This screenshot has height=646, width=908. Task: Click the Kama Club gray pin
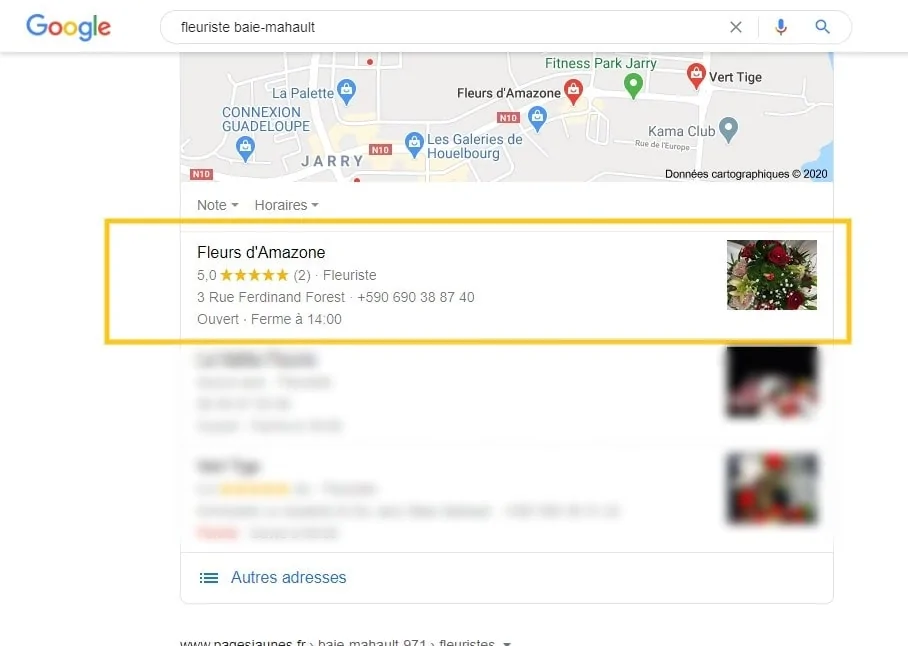(x=728, y=129)
